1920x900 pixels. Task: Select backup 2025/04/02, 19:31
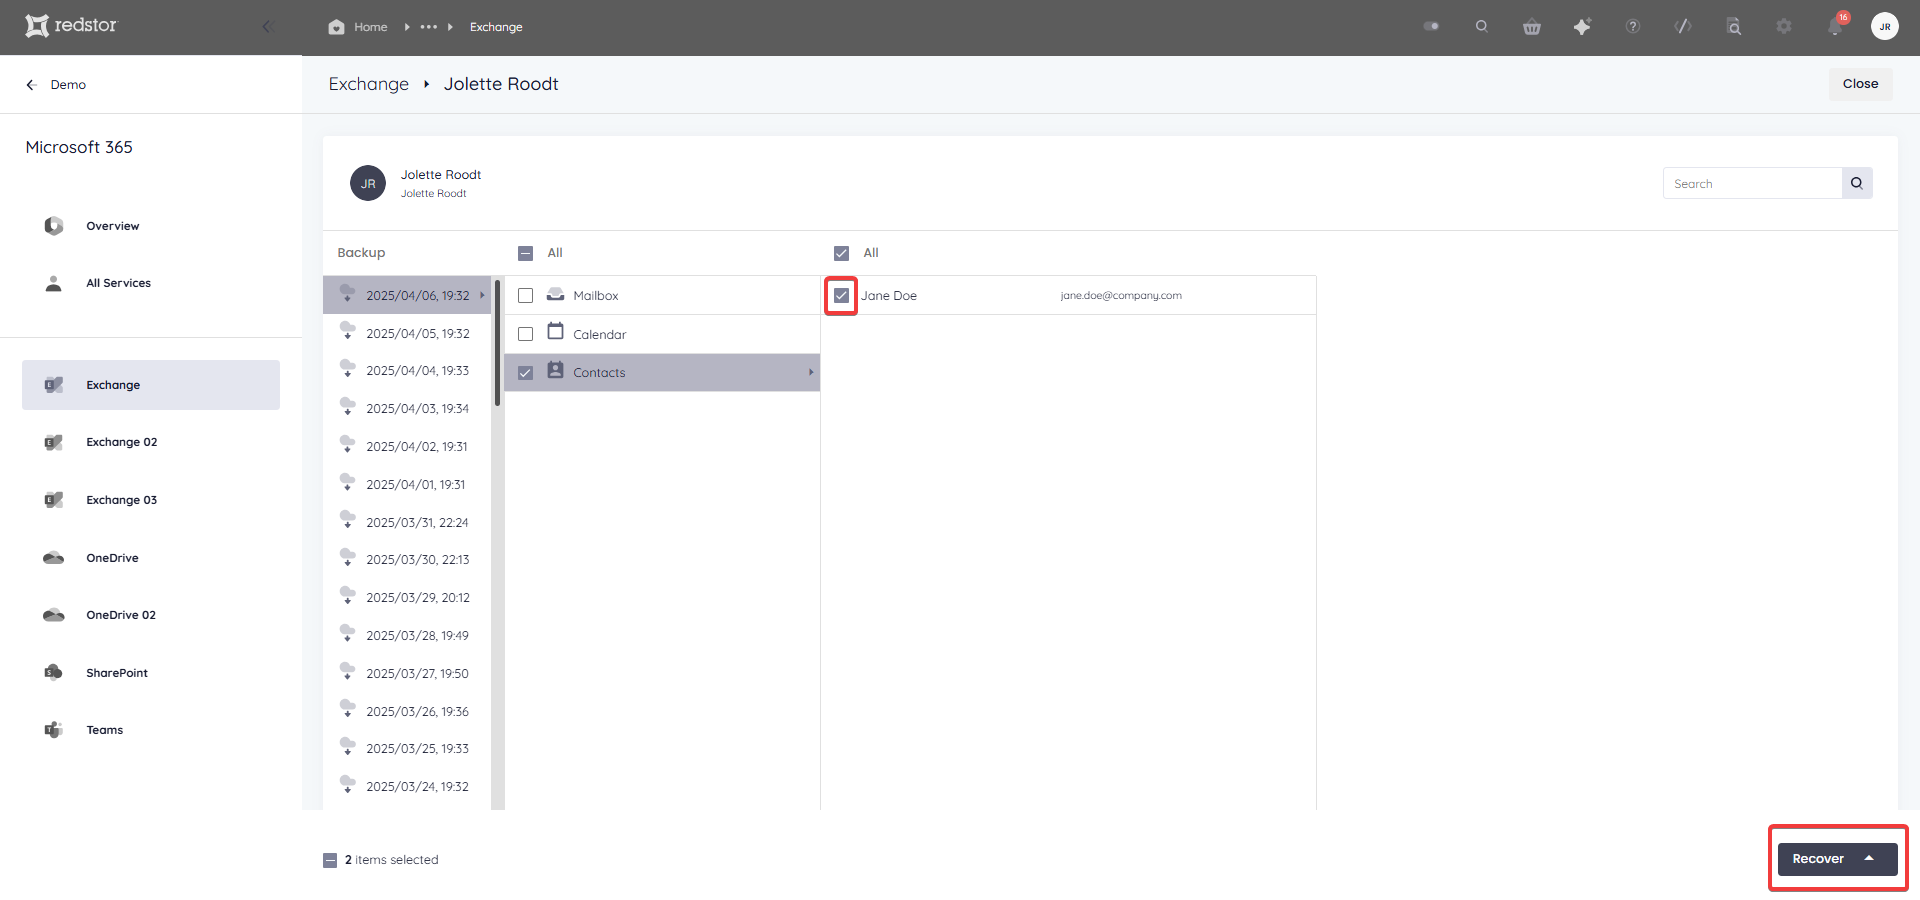(408, 447)
